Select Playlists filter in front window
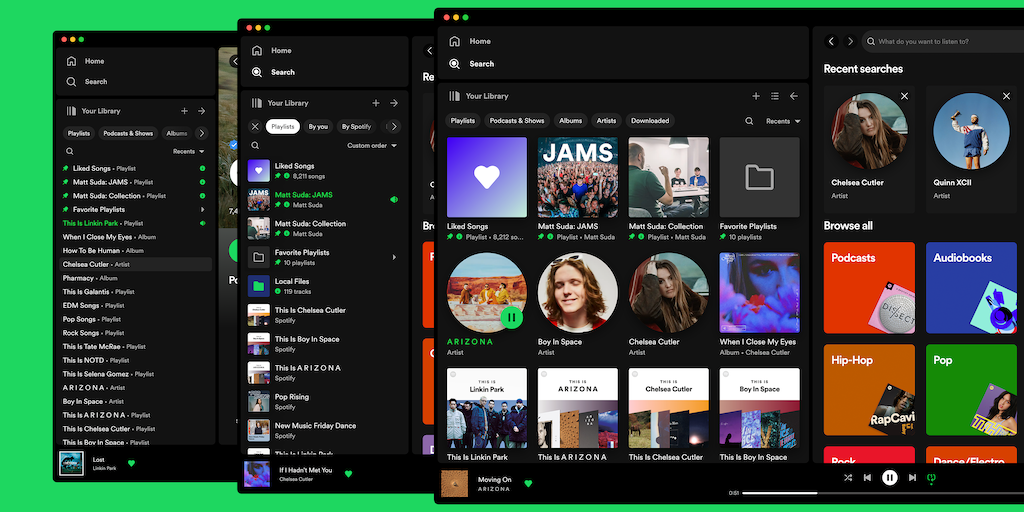The image size is (1024, 512). coord(463,121)
